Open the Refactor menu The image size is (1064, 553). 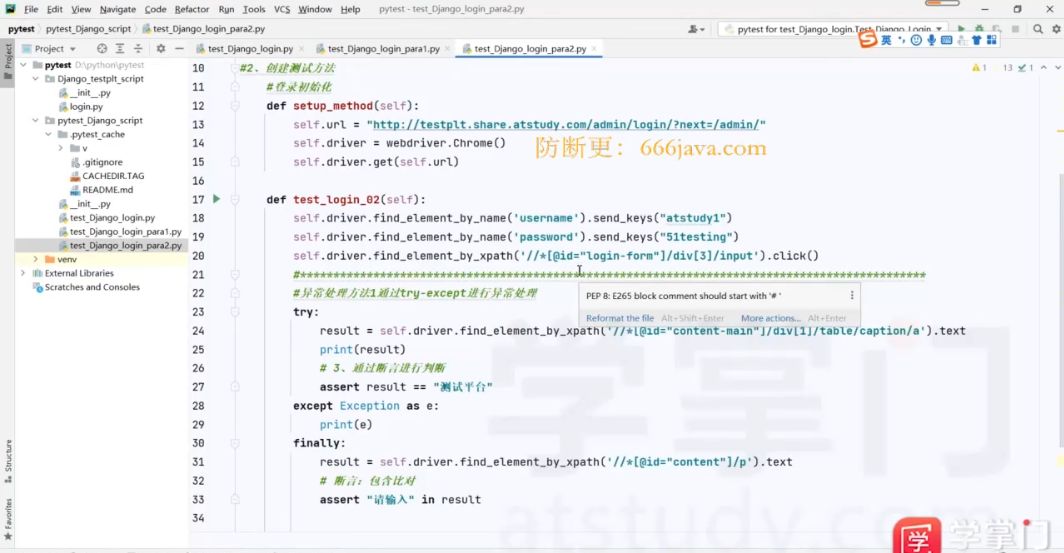pos(191,9)
